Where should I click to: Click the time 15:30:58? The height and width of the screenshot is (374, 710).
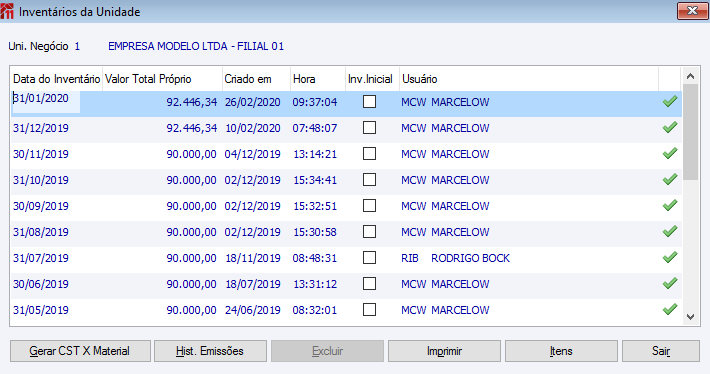tap(315, 232)
